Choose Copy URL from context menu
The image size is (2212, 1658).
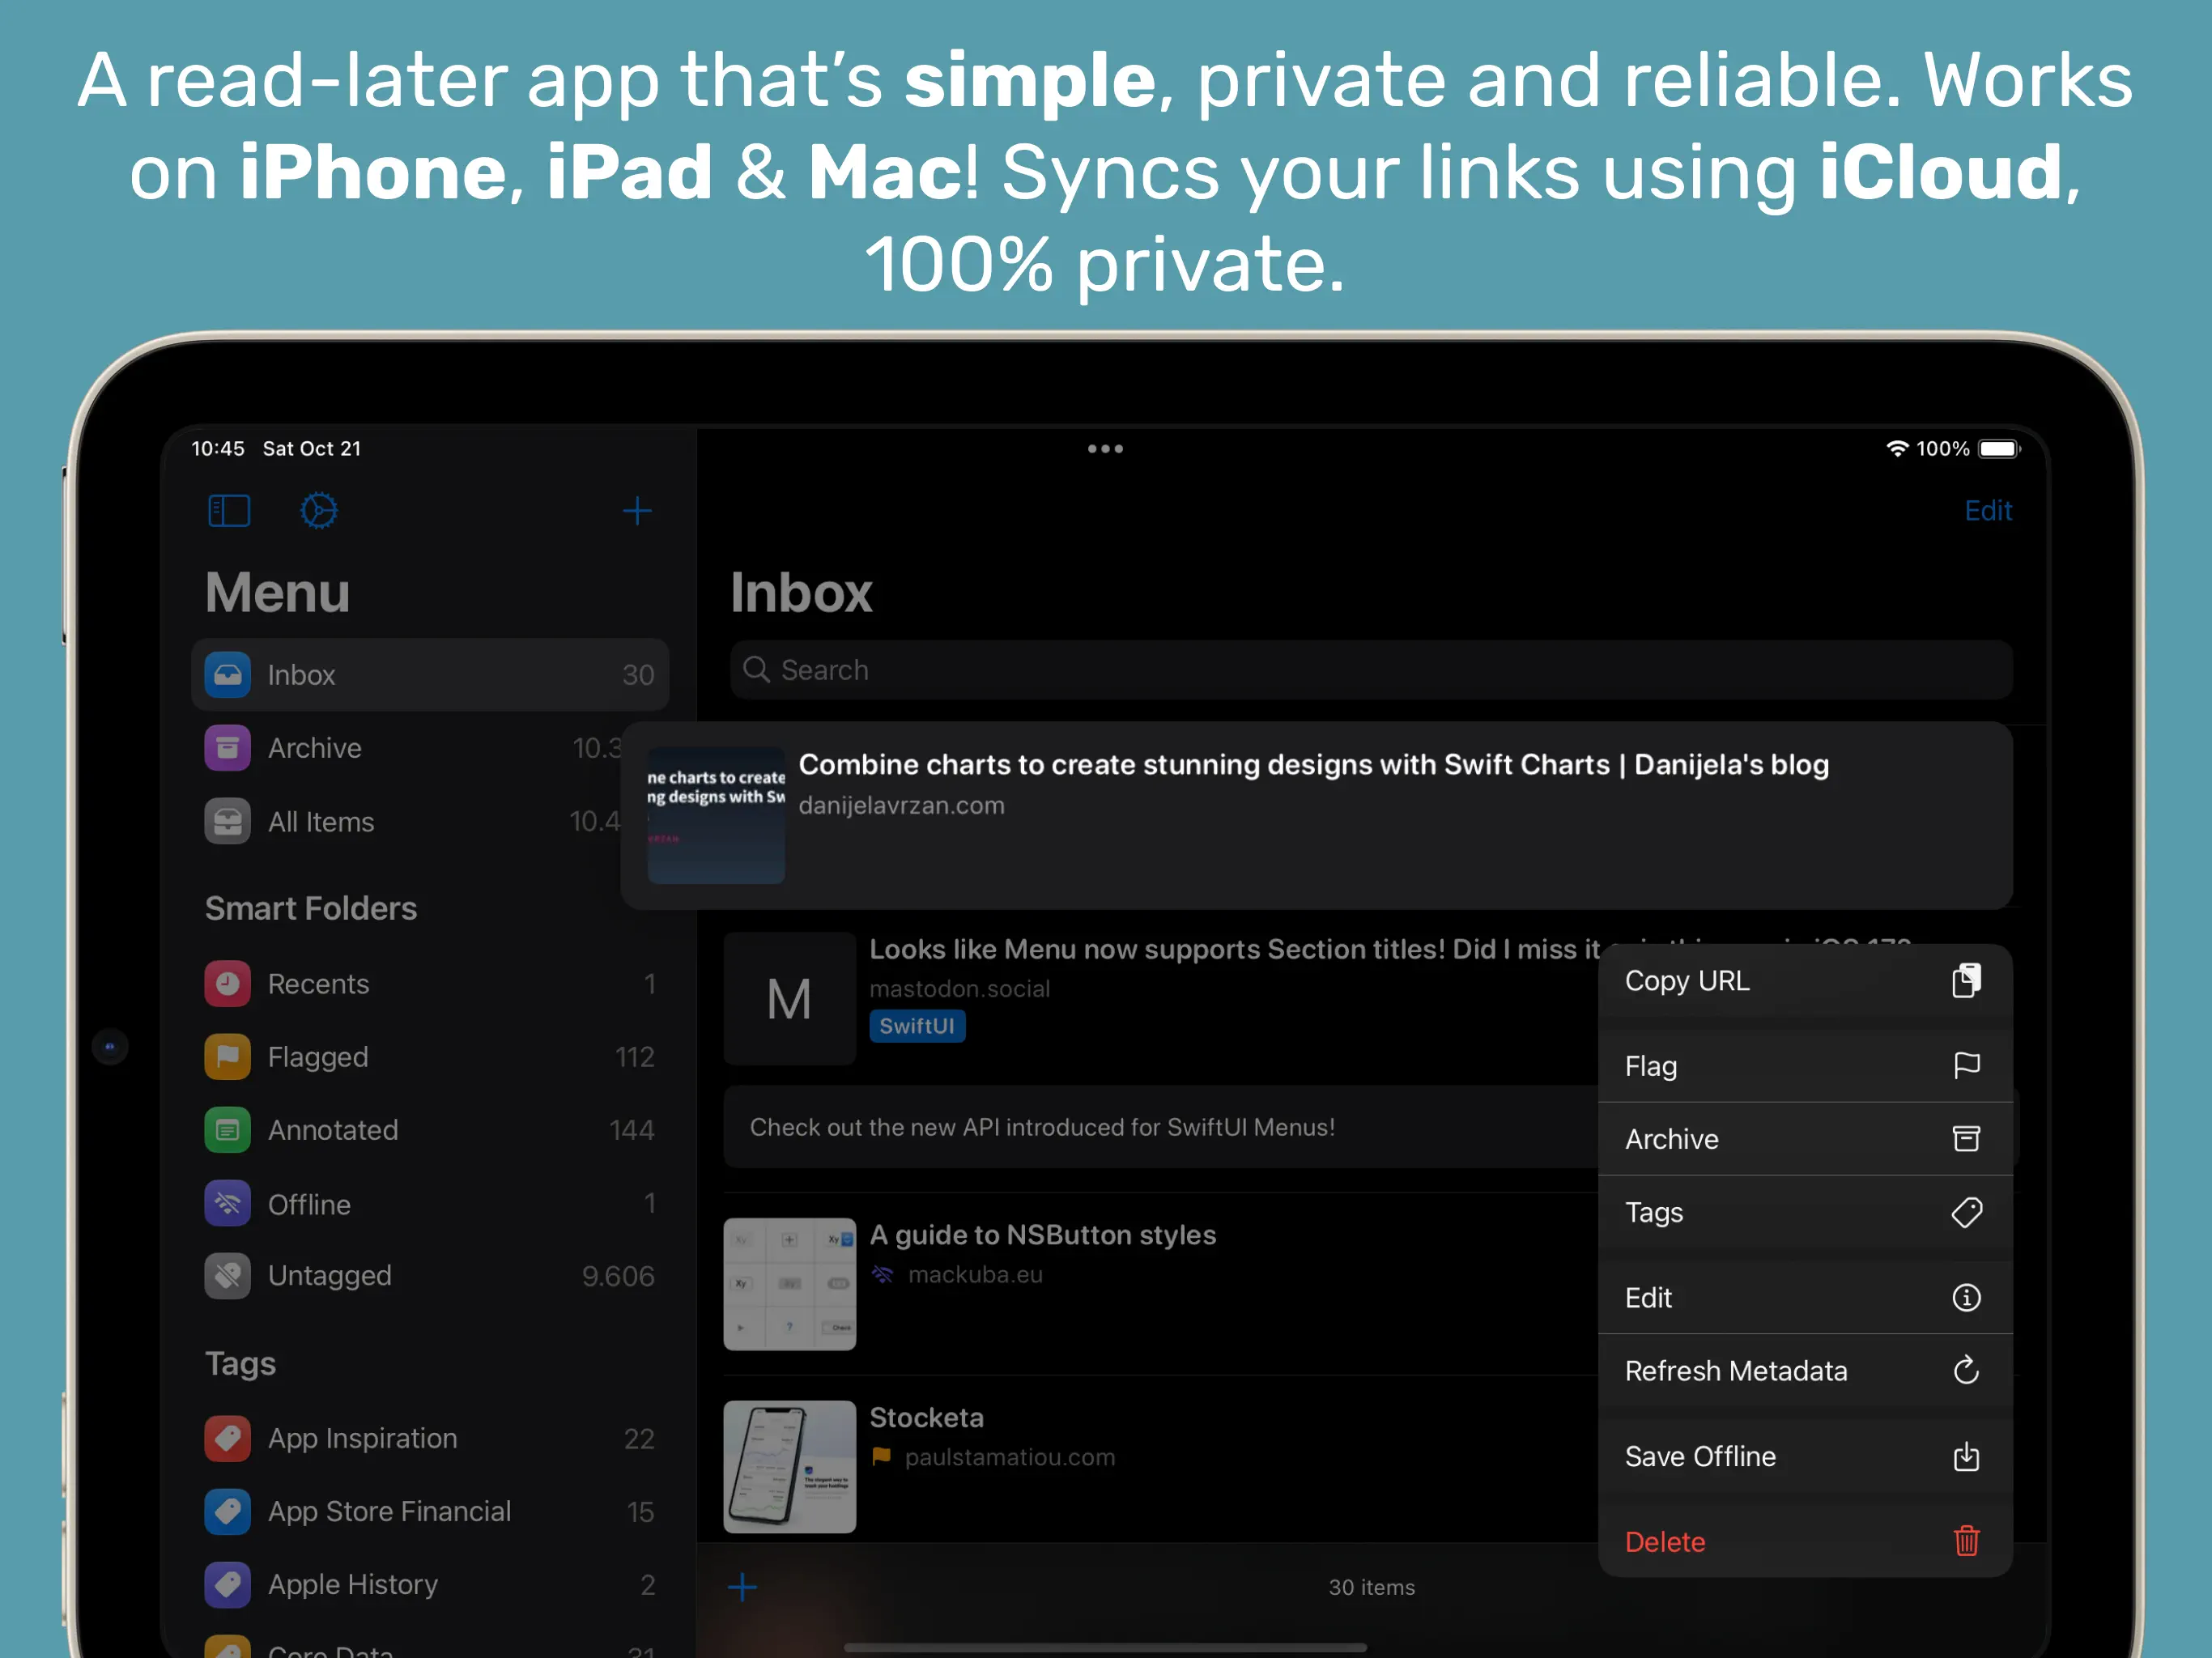pos(1688,981)
